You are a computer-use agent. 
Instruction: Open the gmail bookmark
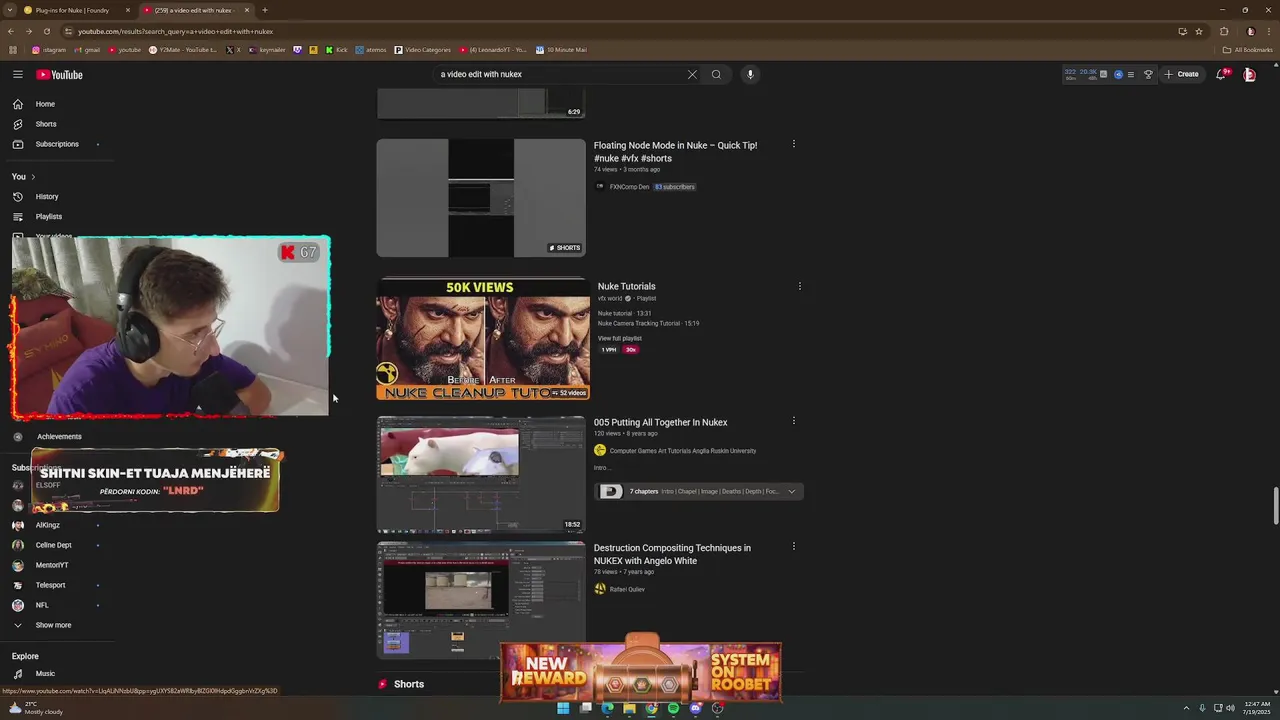click(x=87, y=50)
